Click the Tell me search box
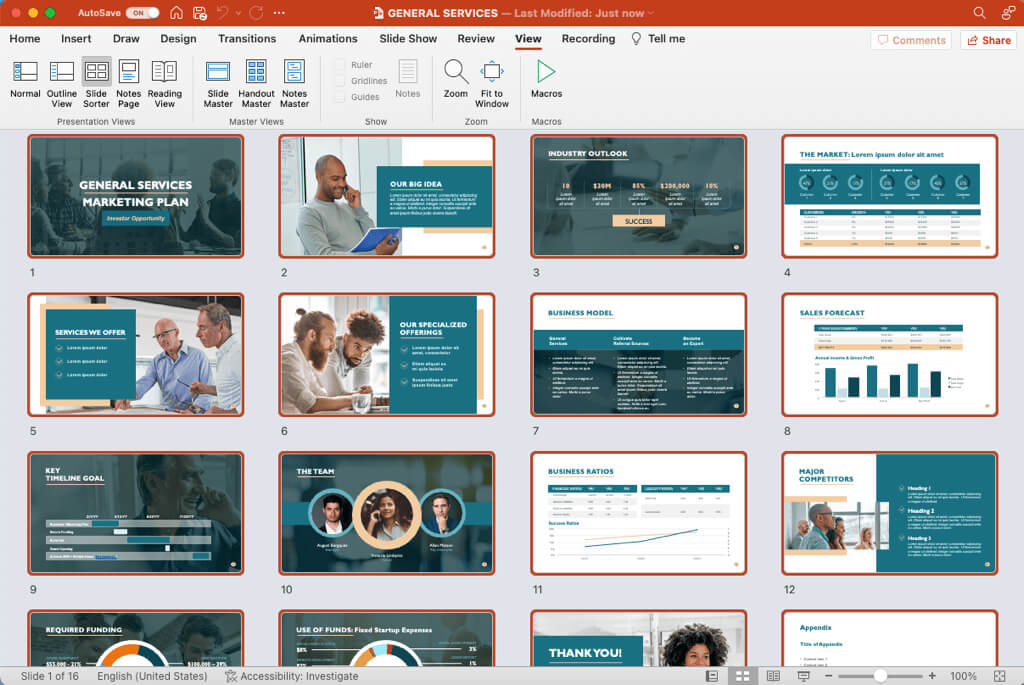Screen dimensions: 1024x685 coord(658,39)
